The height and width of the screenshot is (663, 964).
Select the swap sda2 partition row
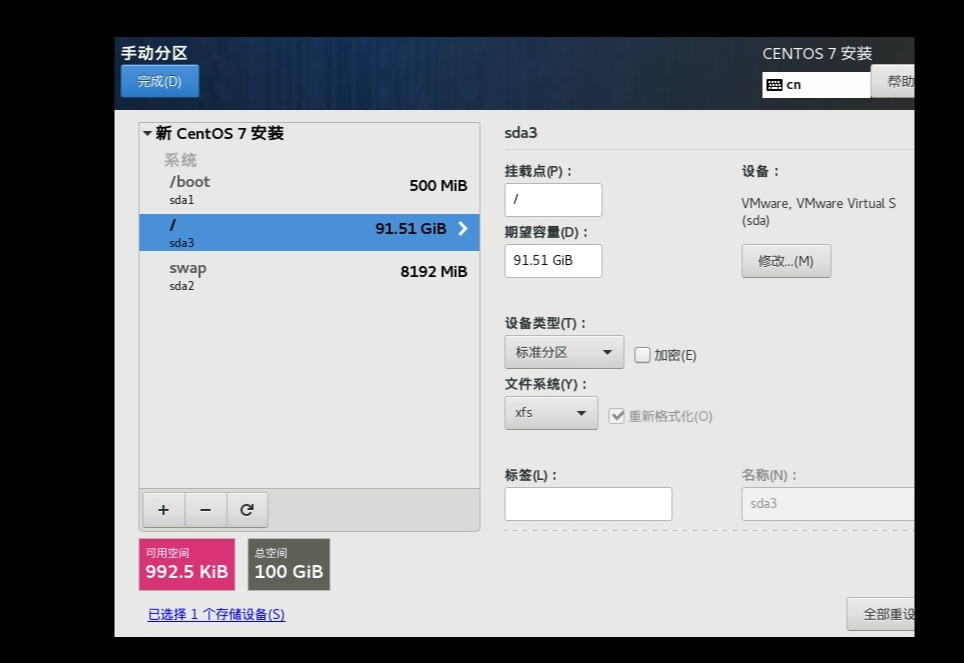(309, 276)
